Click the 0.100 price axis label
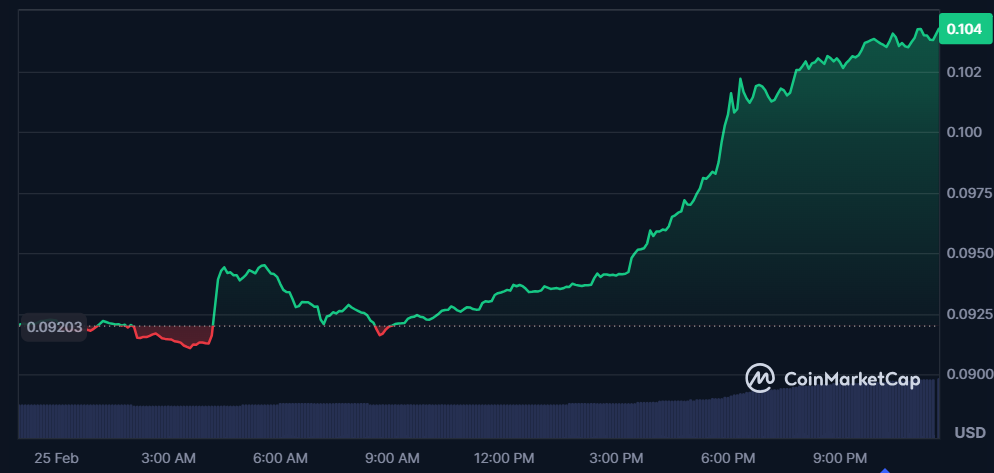This screenshot has width=994, height=473. pyautogui.click(x=964, y=132)
